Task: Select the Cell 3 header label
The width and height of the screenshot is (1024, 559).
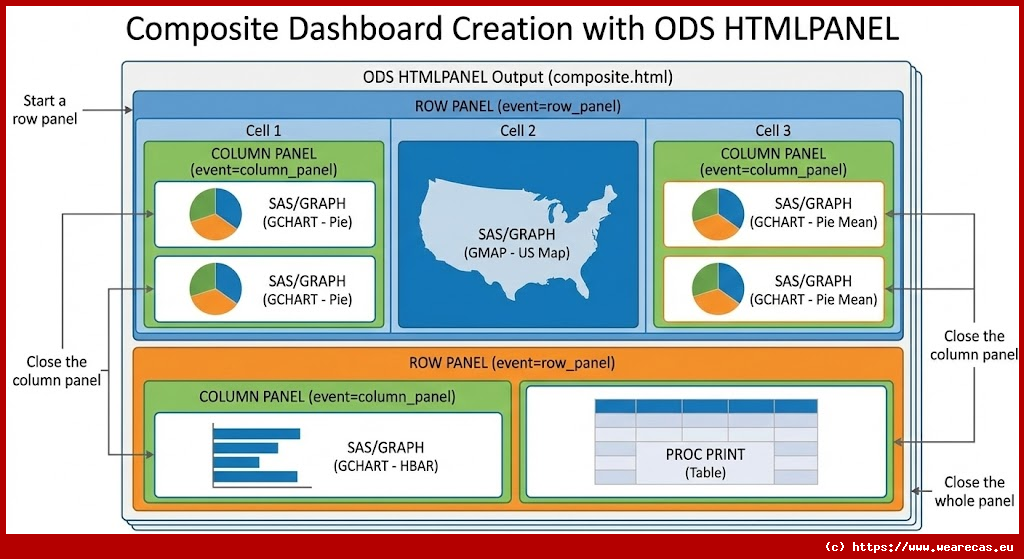Action: 773,130
